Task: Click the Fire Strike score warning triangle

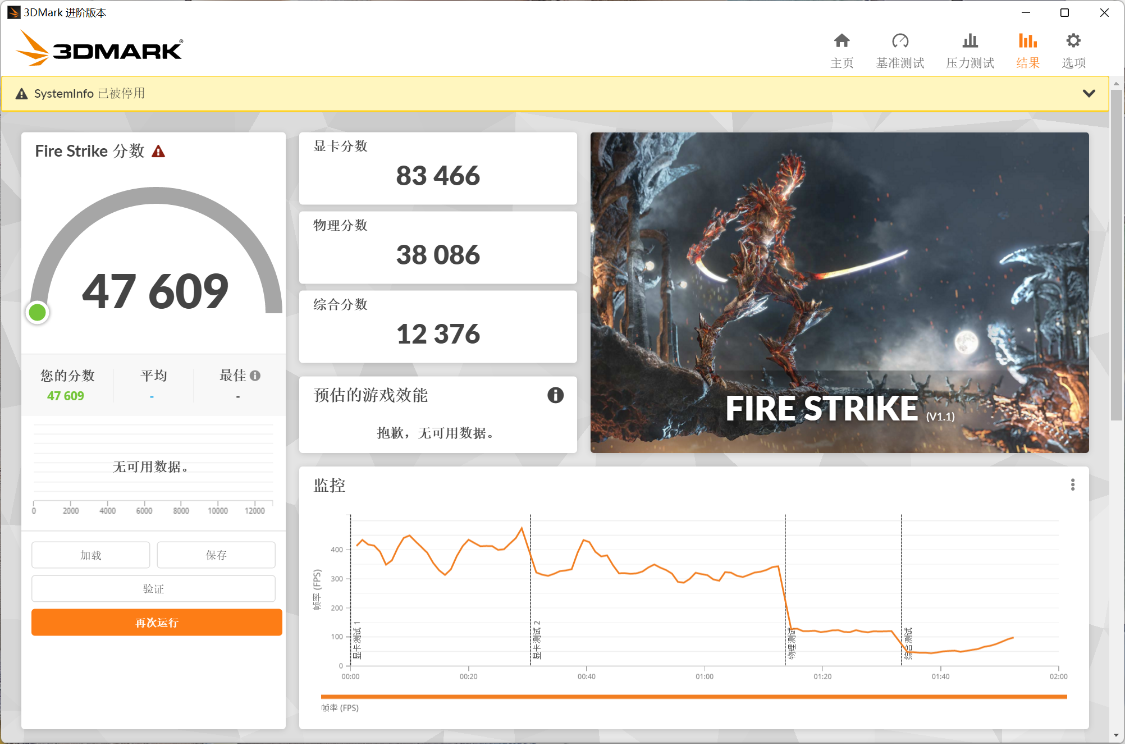Action: [158, 152]
